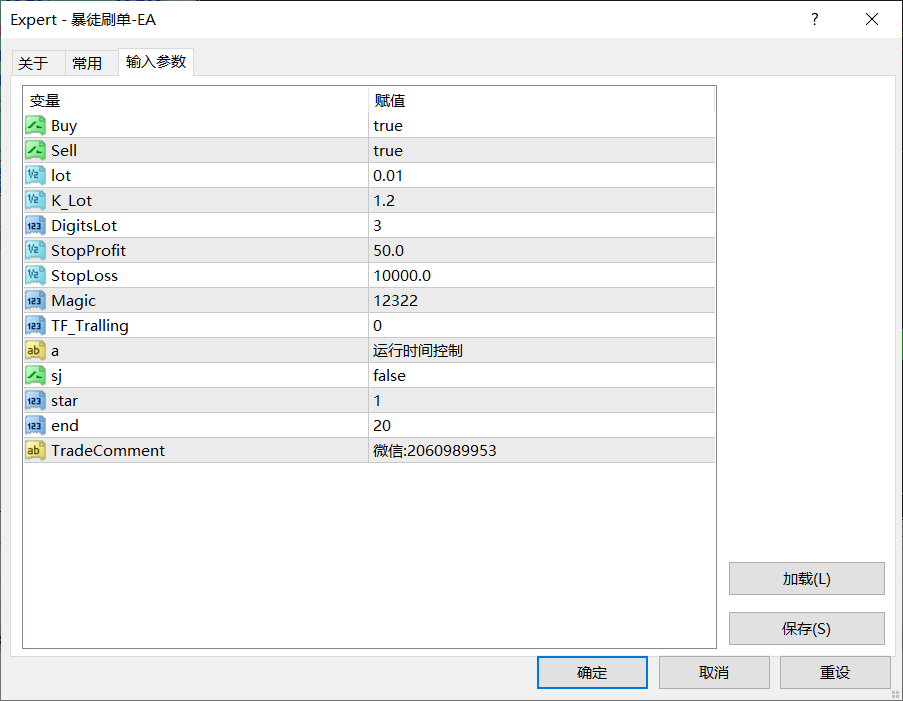Click the 变量 column header
903x701 pixels.
tap(196, 101)
